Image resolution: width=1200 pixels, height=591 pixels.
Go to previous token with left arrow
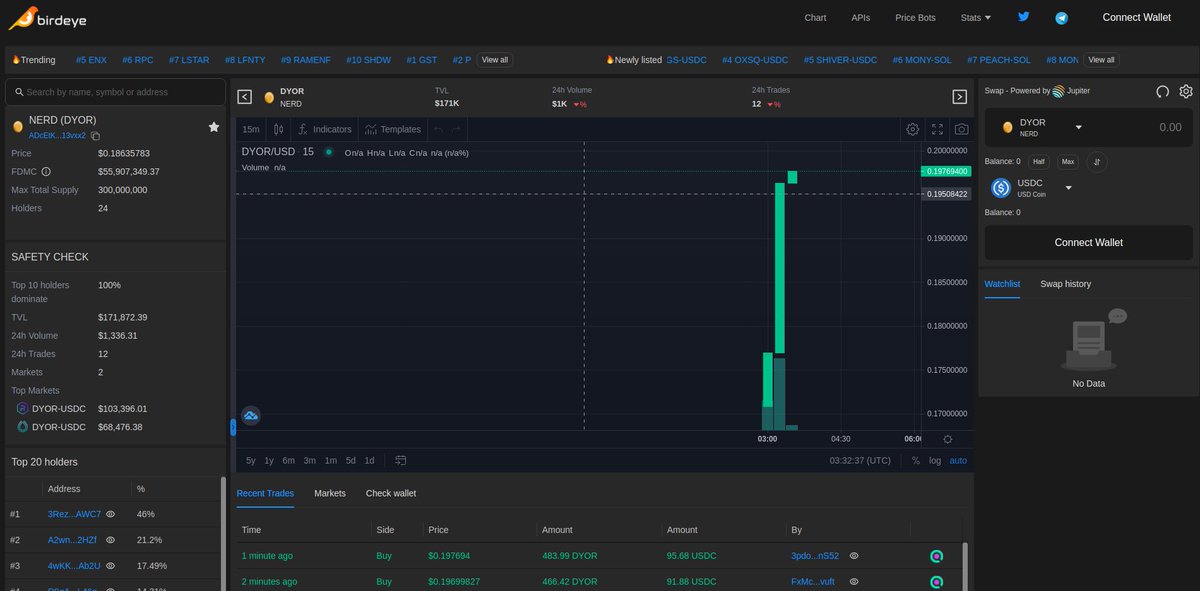[x=245, y=97]
